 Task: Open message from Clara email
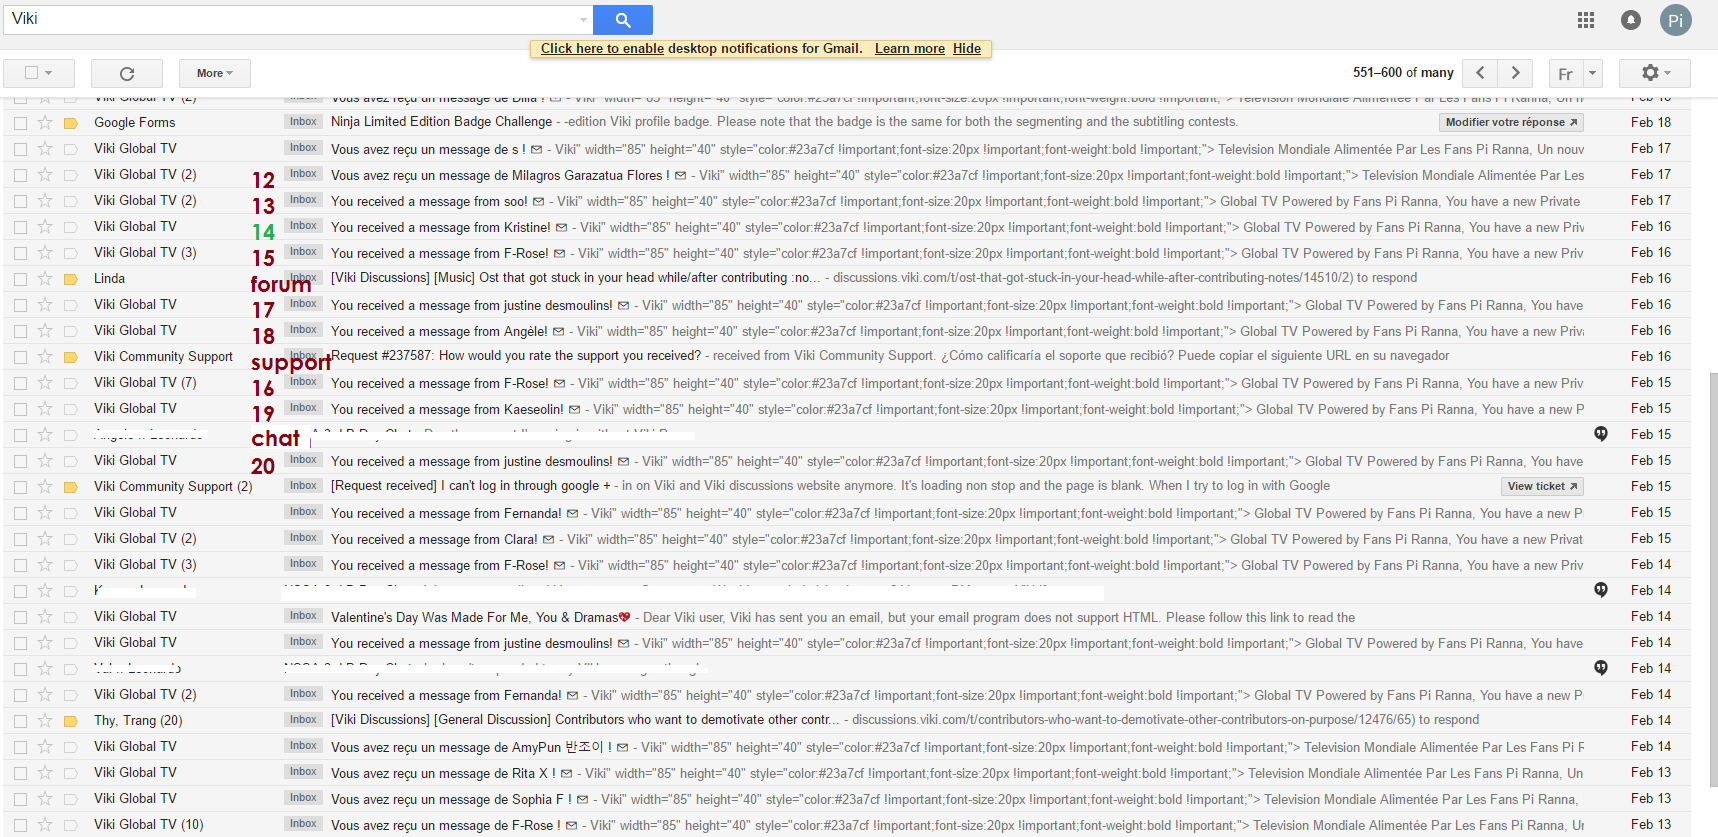point(434,539)
